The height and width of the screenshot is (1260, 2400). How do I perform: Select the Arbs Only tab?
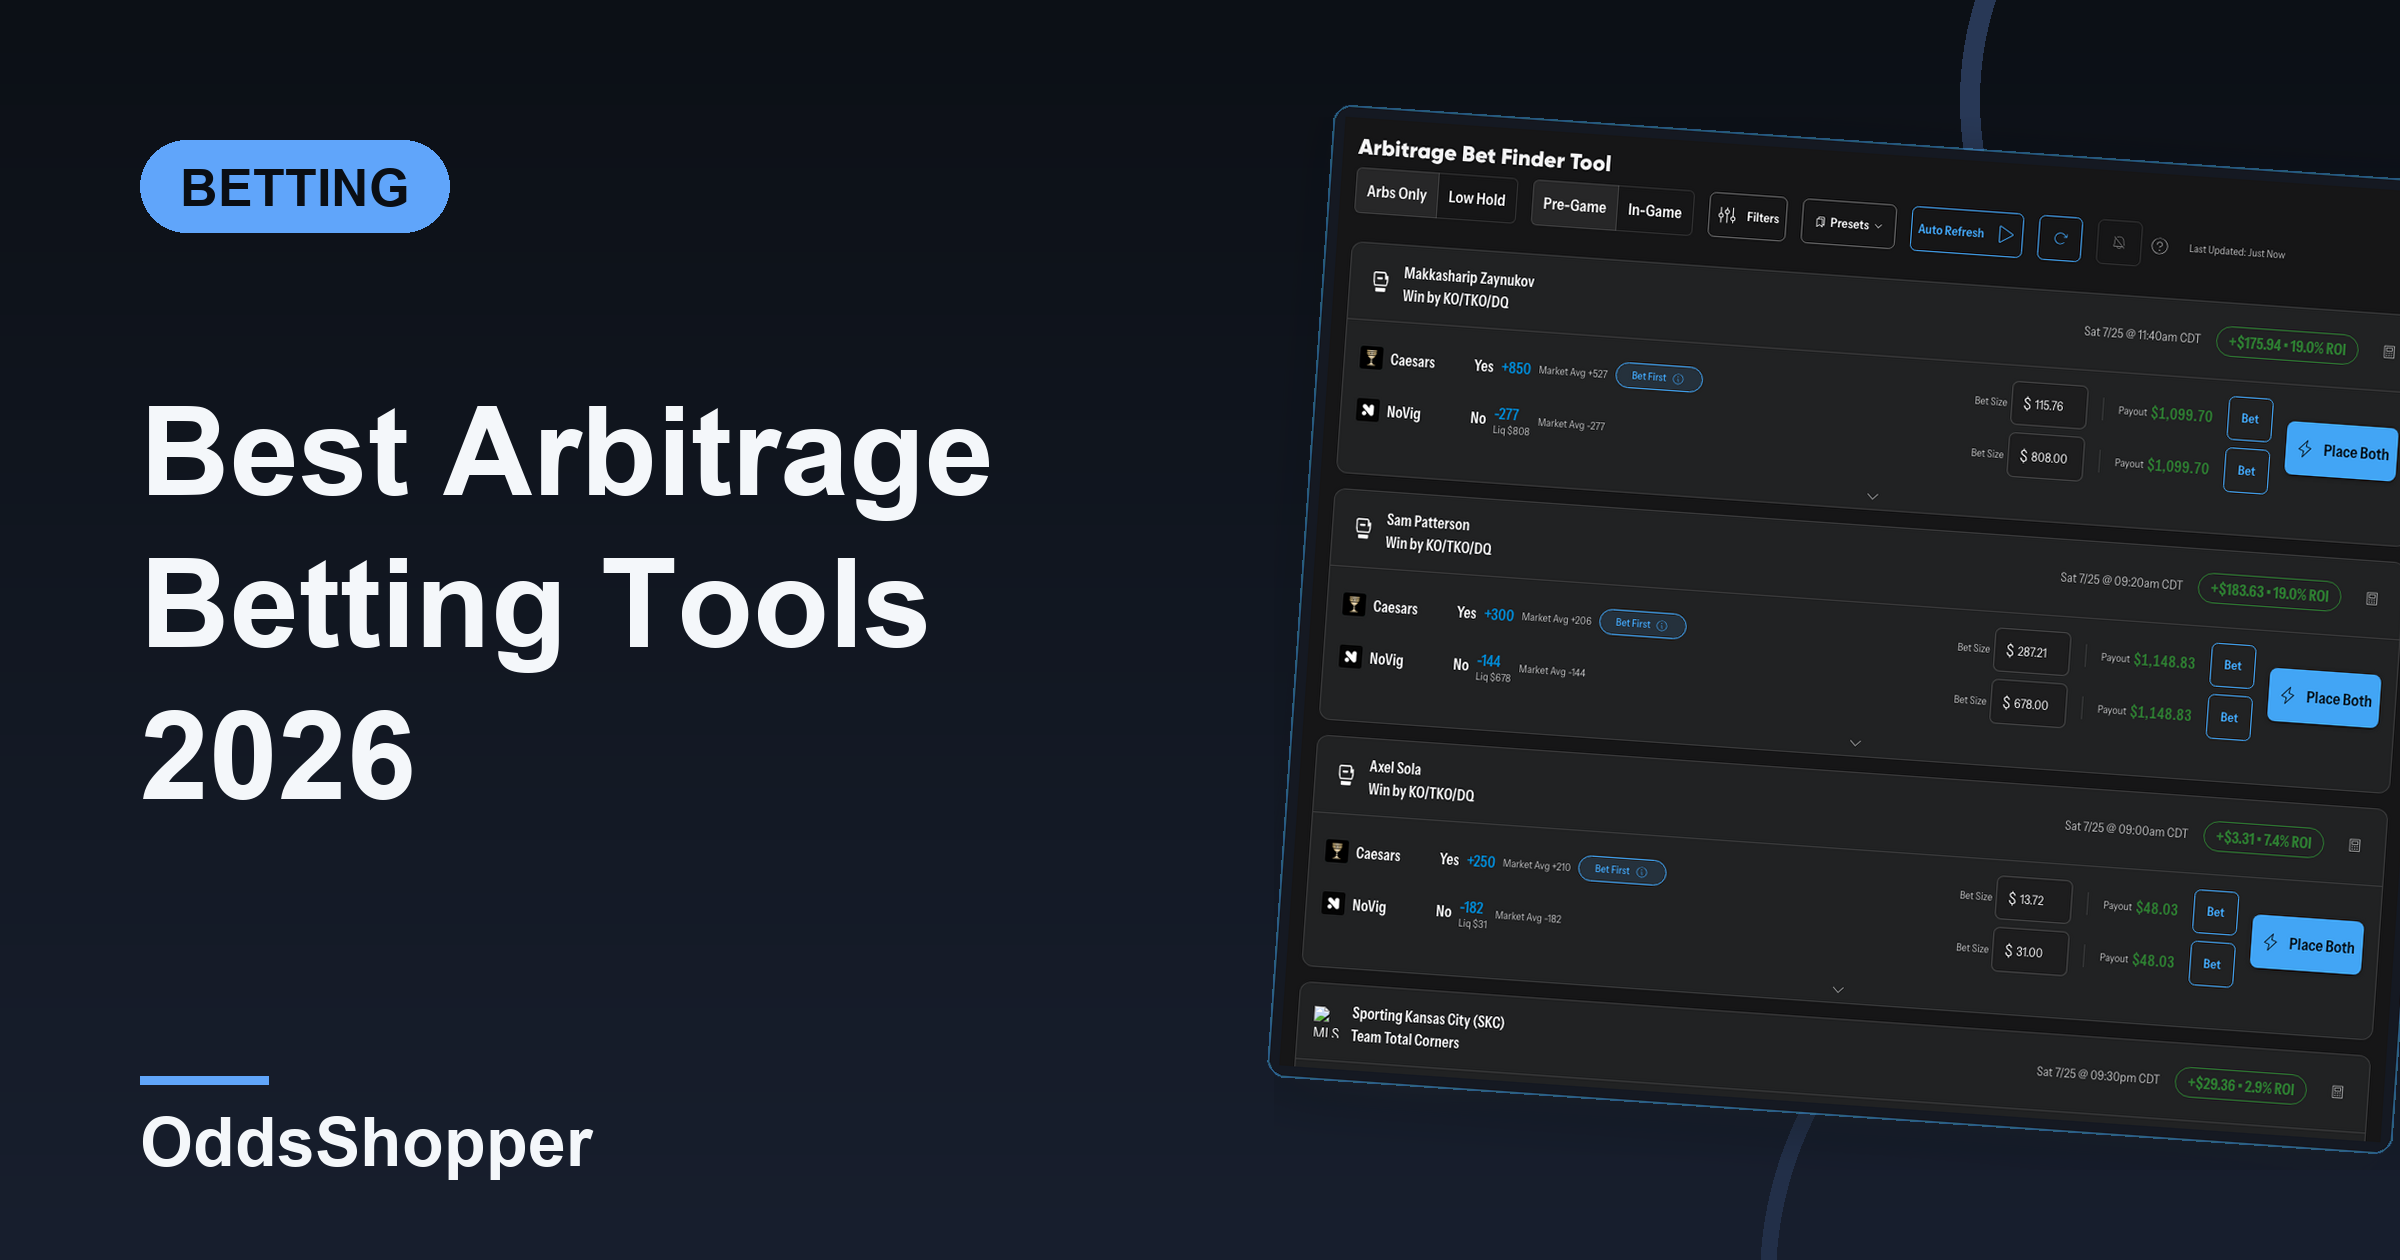coord(1396,193)
